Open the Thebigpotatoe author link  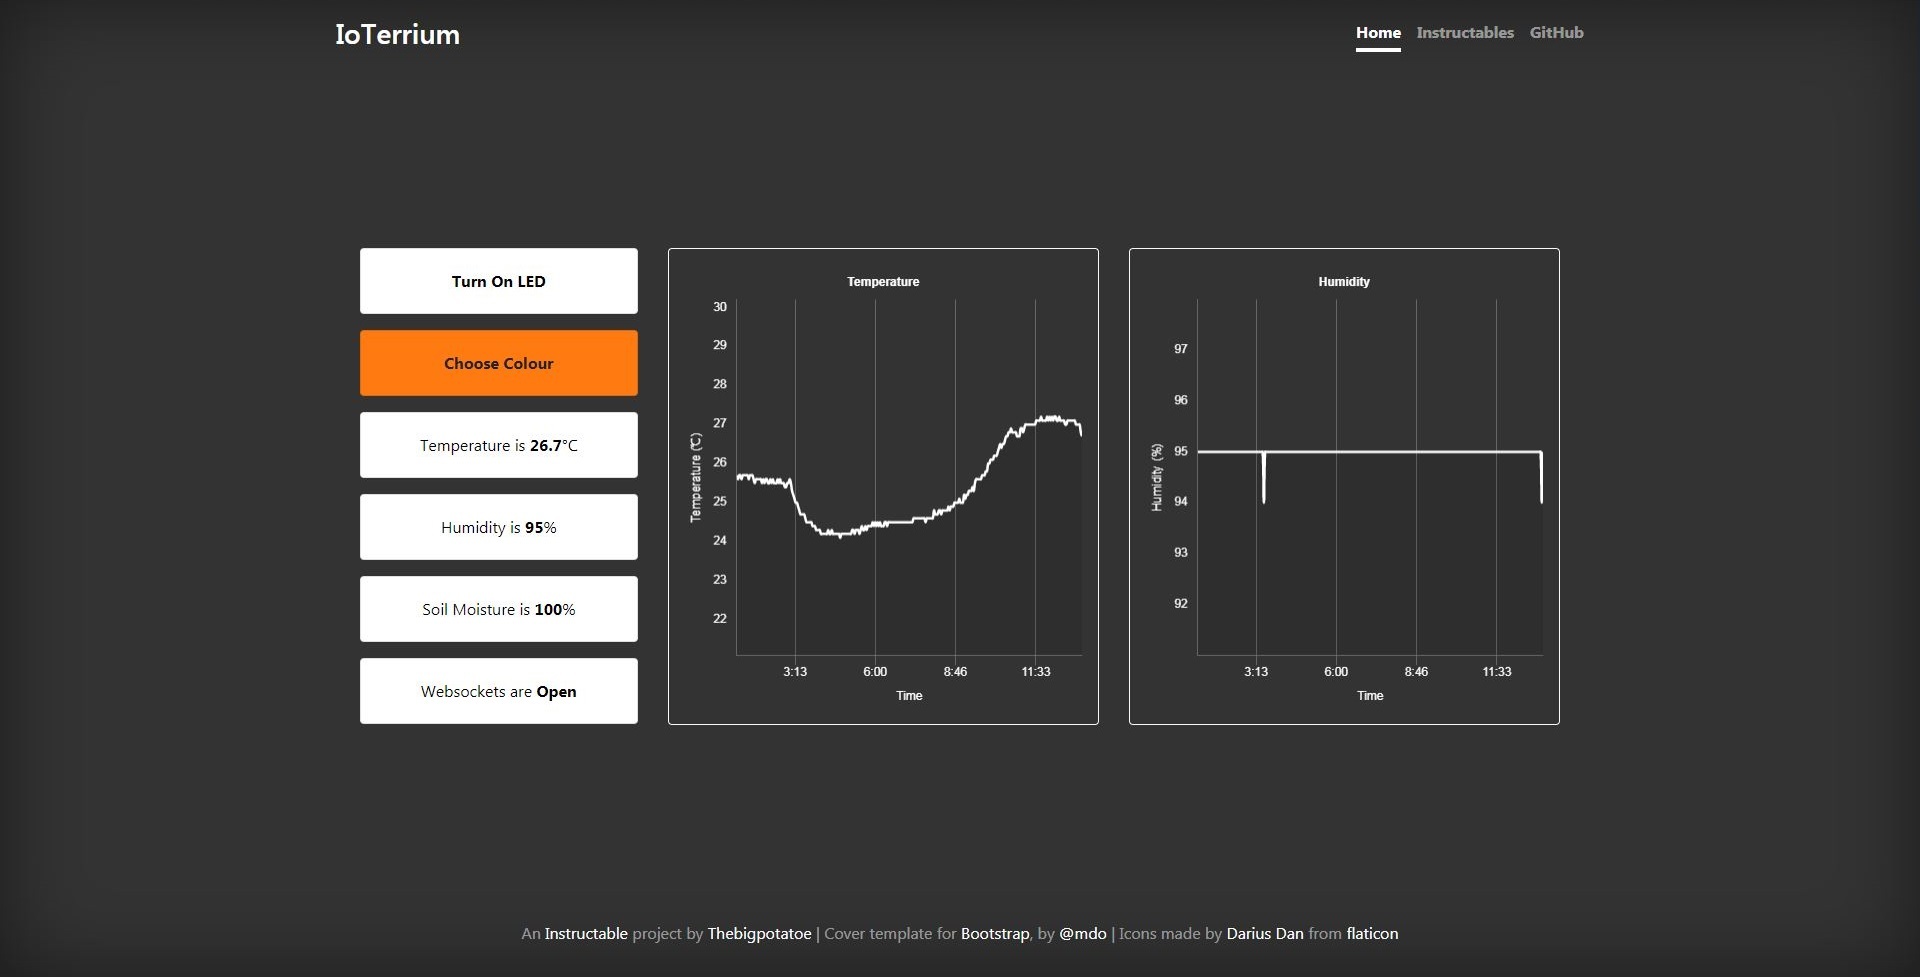pos(759,933)
